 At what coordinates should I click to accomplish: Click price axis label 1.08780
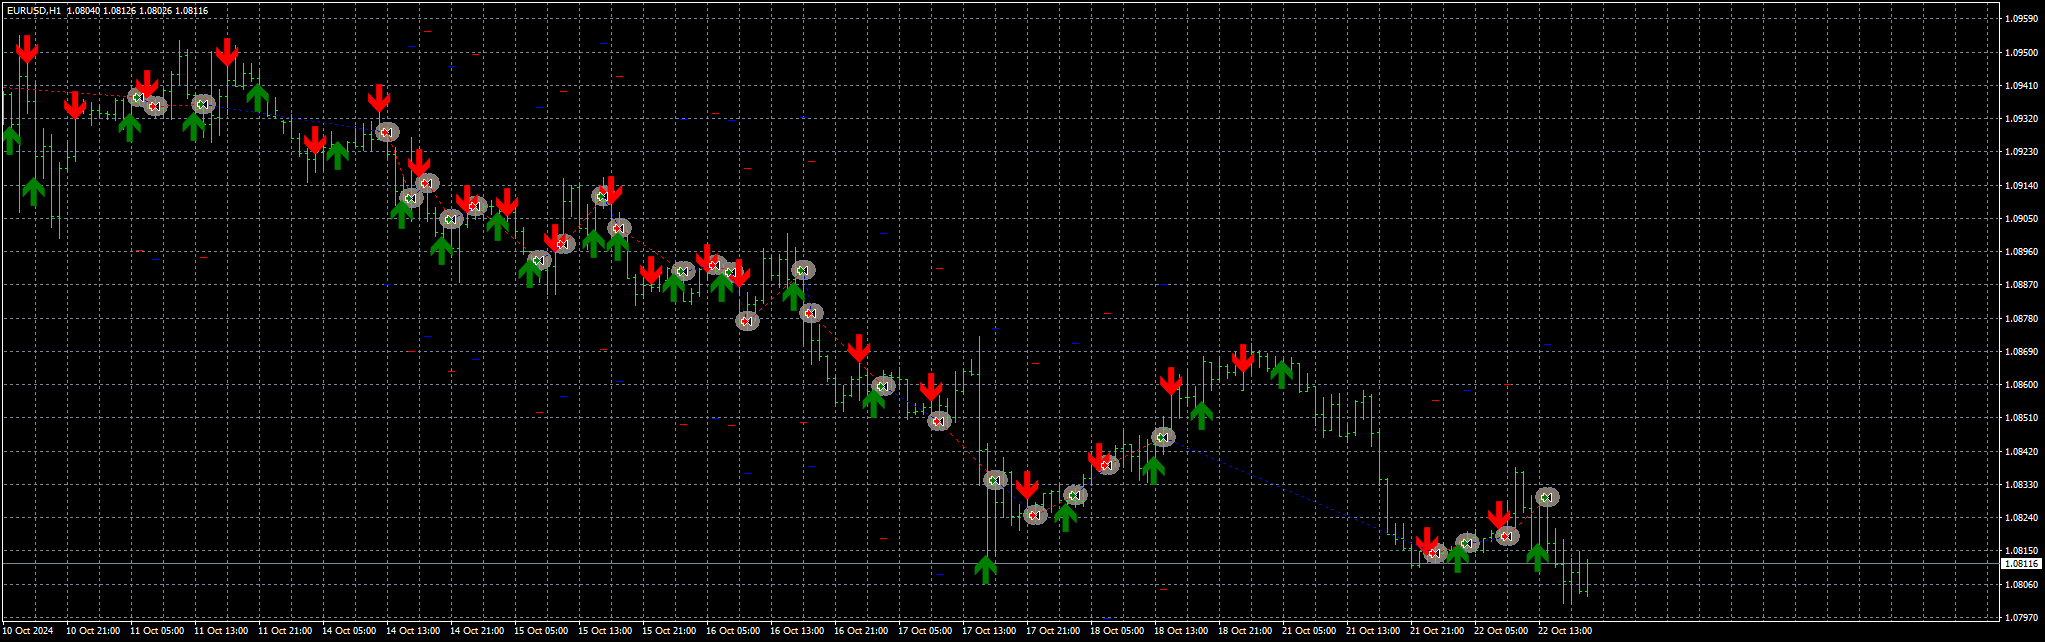[x=2021, y=318]
